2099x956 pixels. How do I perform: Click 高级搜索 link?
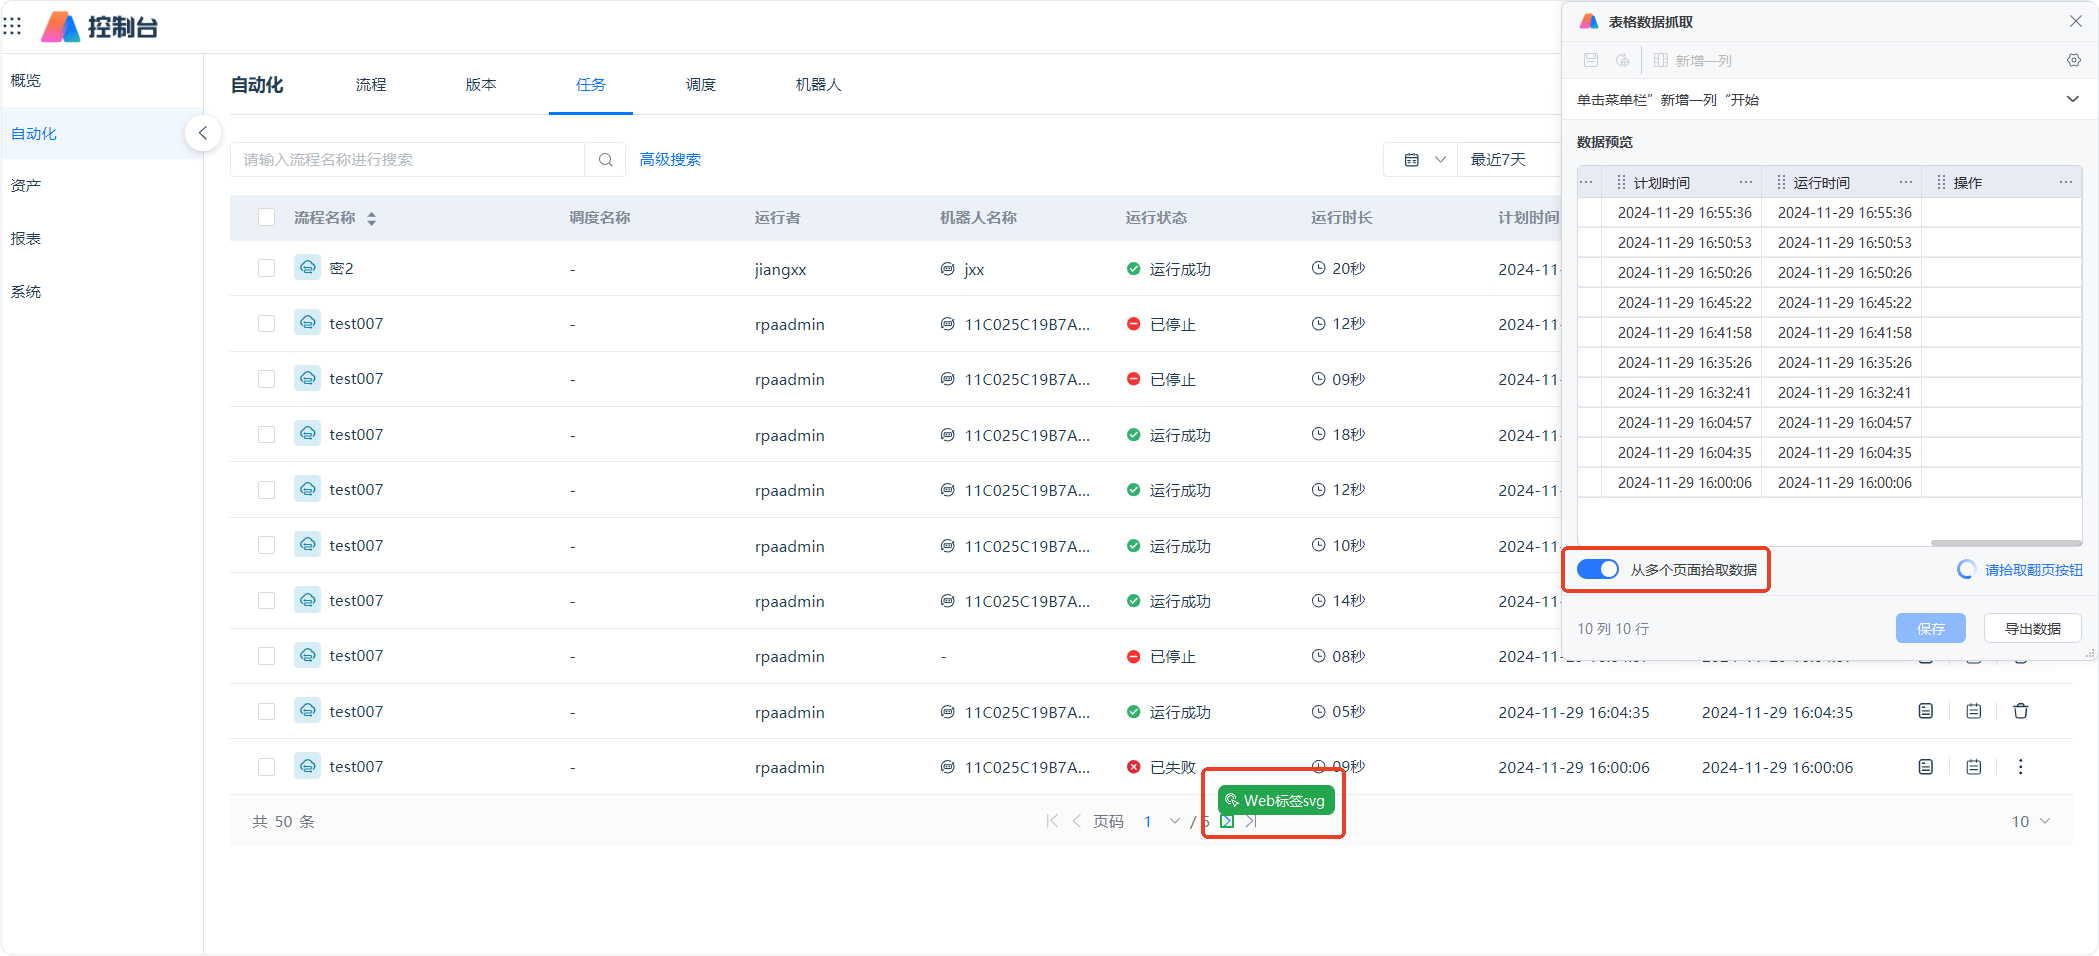point(670,160)
